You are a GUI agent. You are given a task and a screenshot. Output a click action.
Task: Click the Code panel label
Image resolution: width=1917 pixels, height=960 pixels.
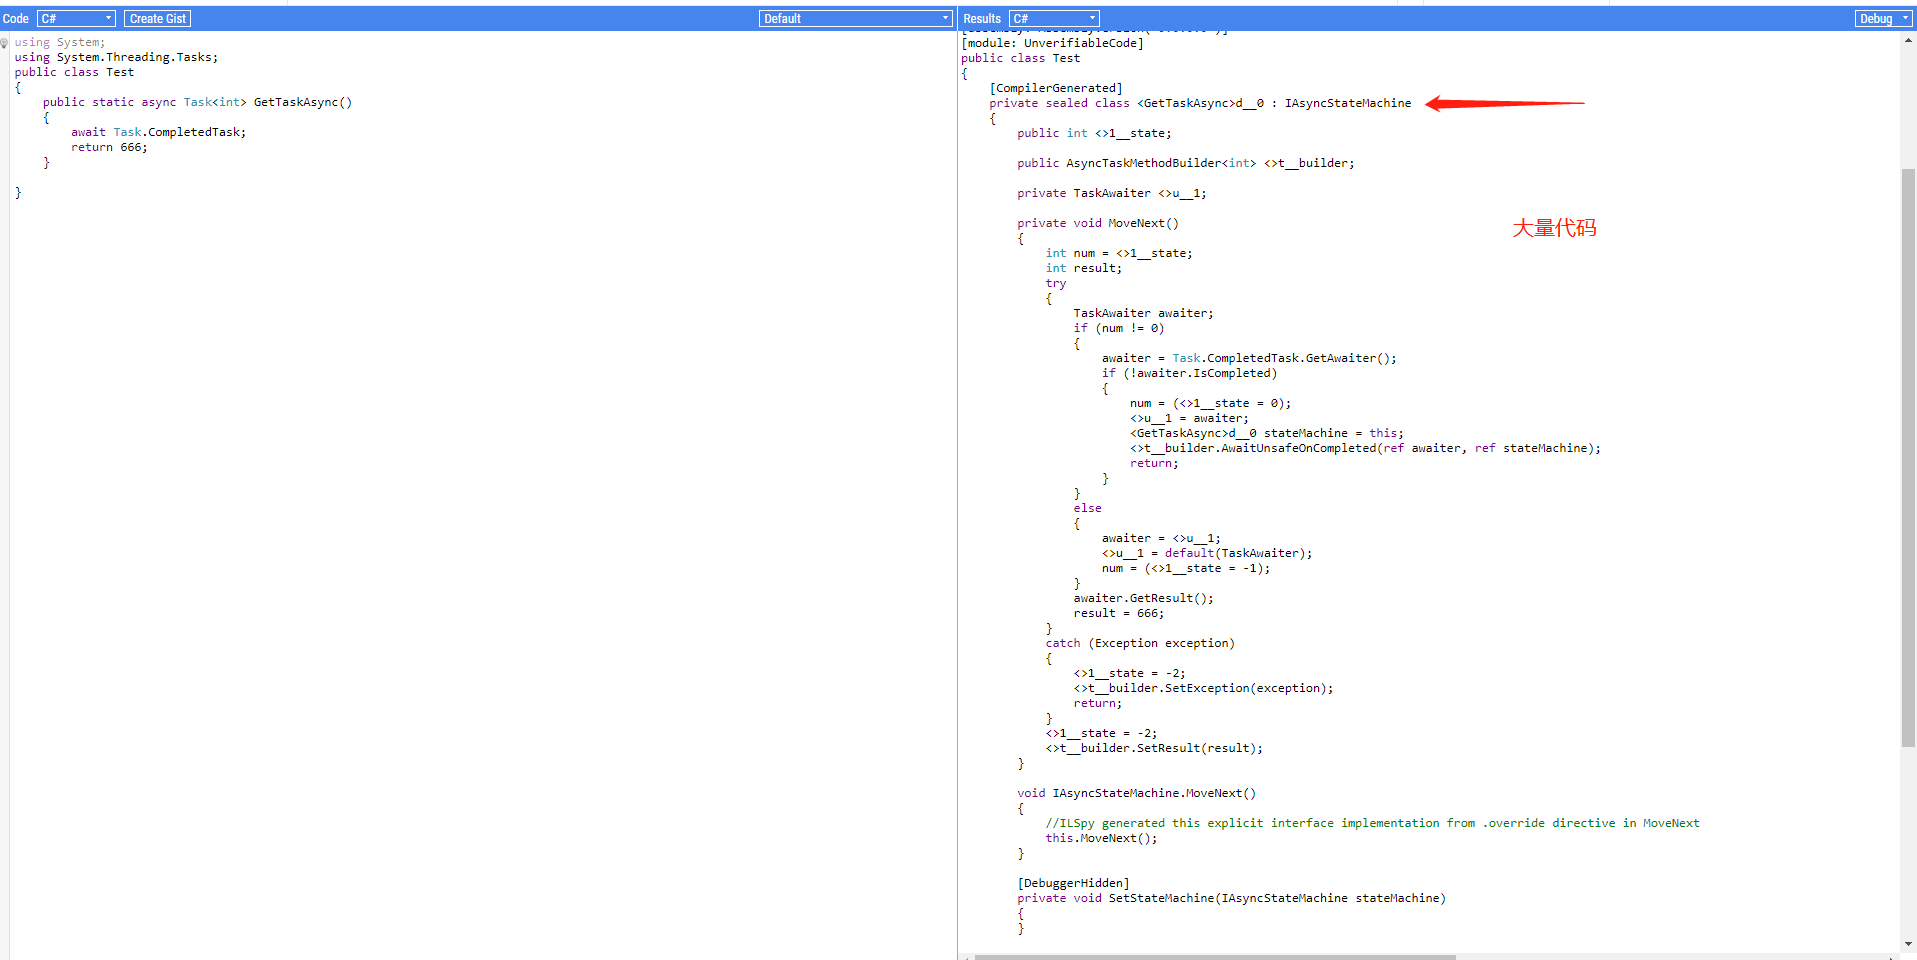[16, 18]
